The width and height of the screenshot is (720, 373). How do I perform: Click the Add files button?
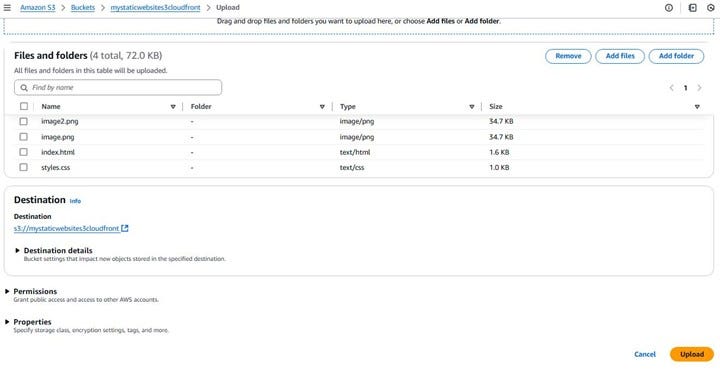(620, 56)
